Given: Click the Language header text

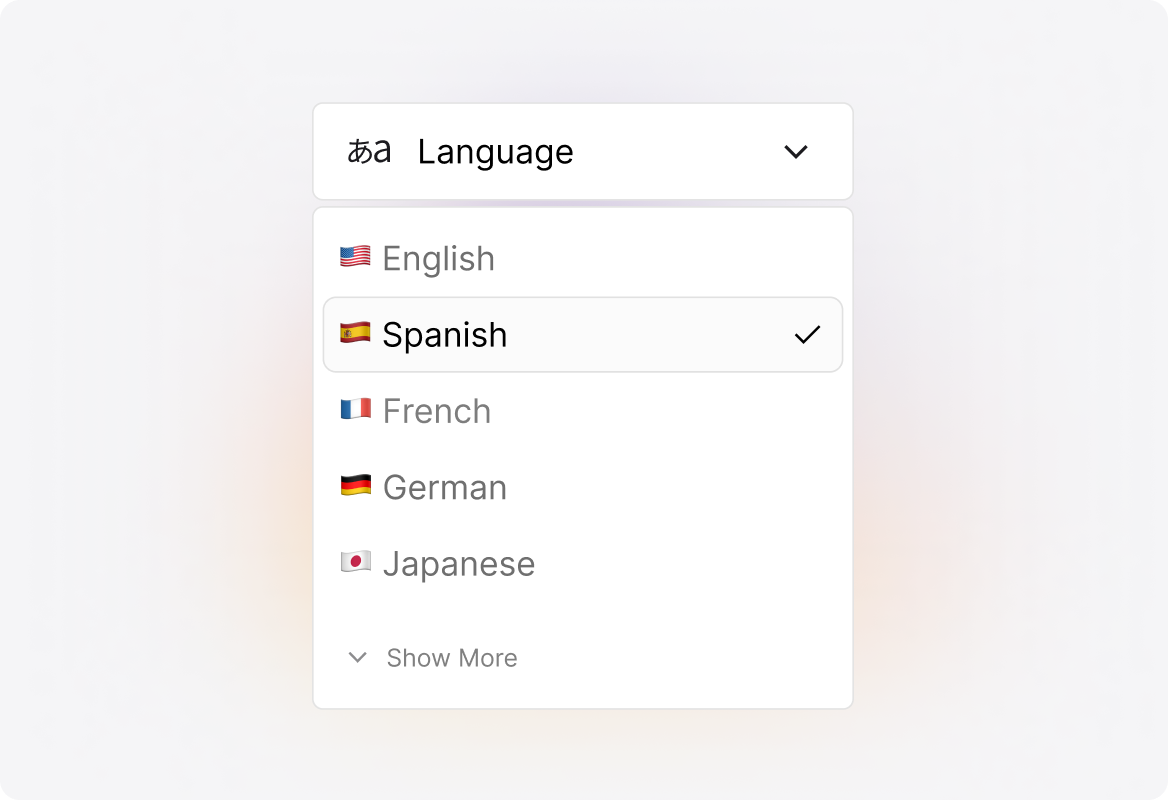Looking at the screenshot, I should 495,151.
